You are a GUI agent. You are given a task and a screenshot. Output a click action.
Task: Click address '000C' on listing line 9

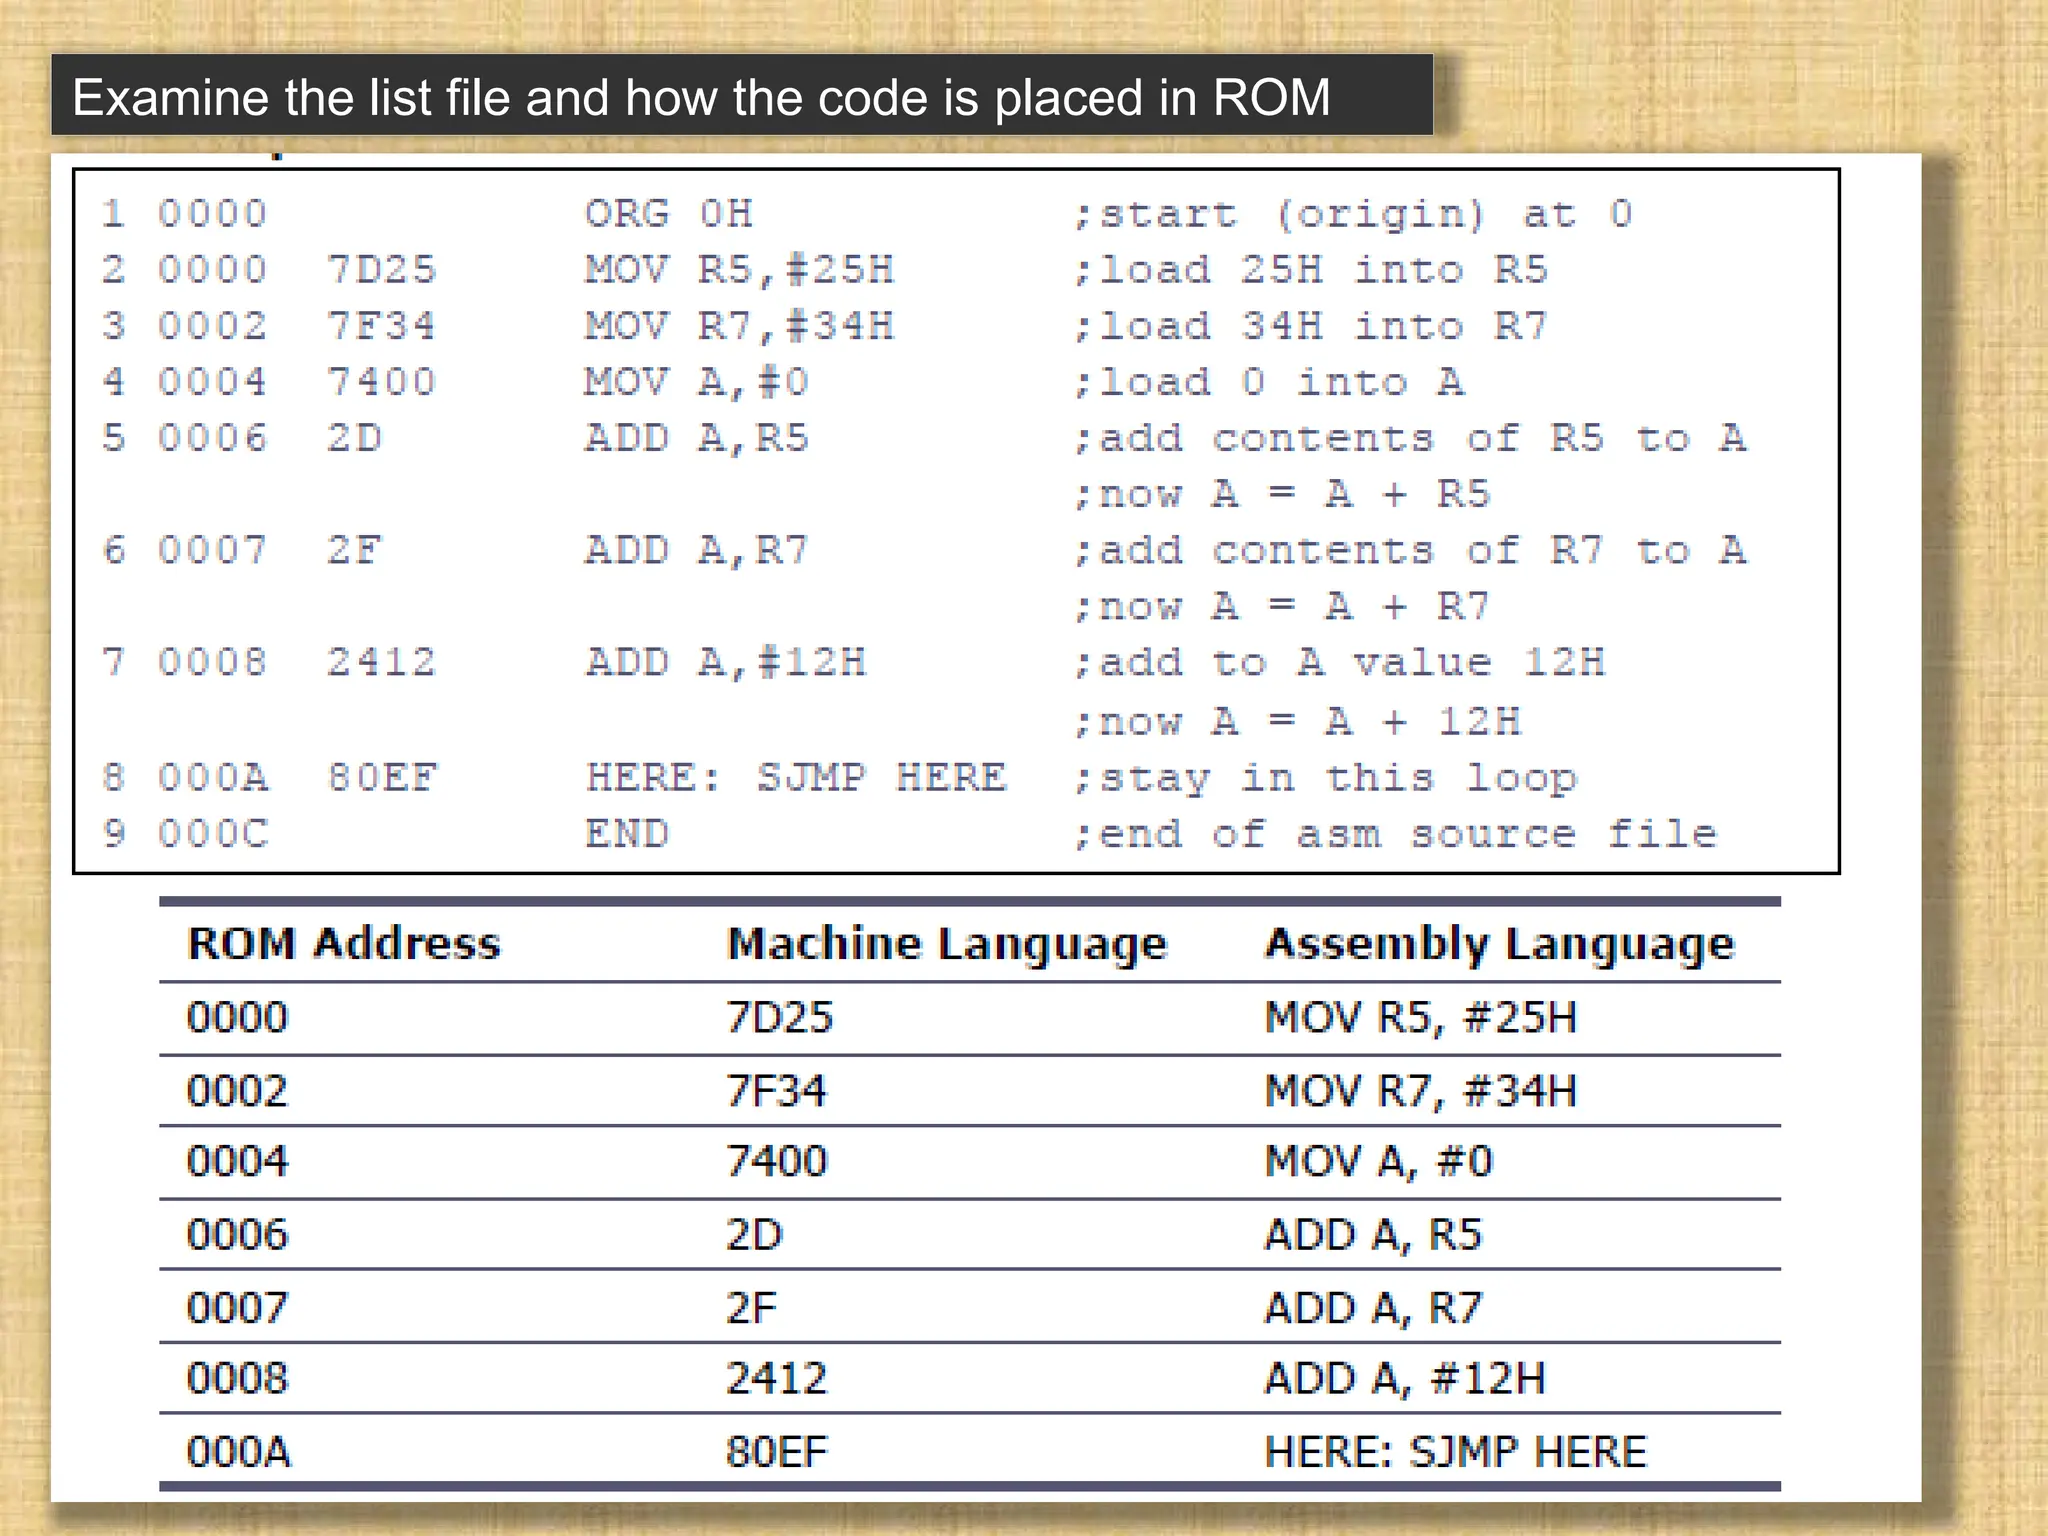click(x=213, y=833)
